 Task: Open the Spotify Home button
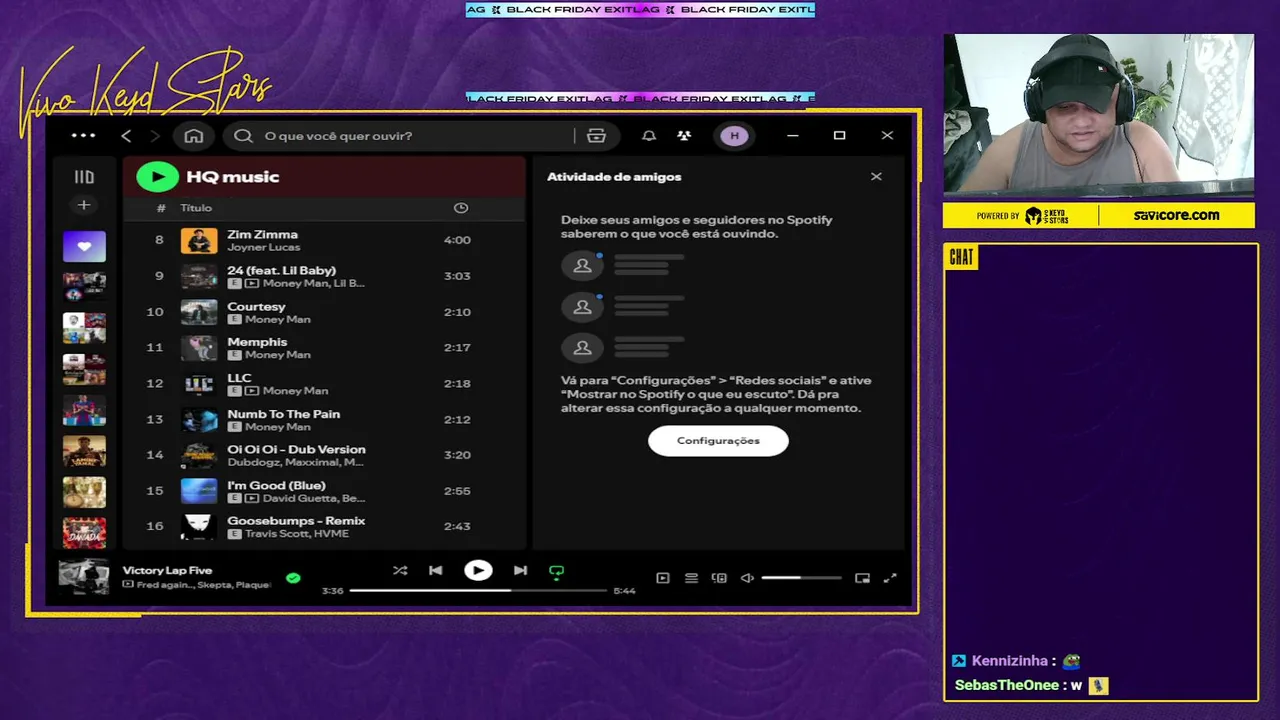pyautogui.click(x=194, y=136)
